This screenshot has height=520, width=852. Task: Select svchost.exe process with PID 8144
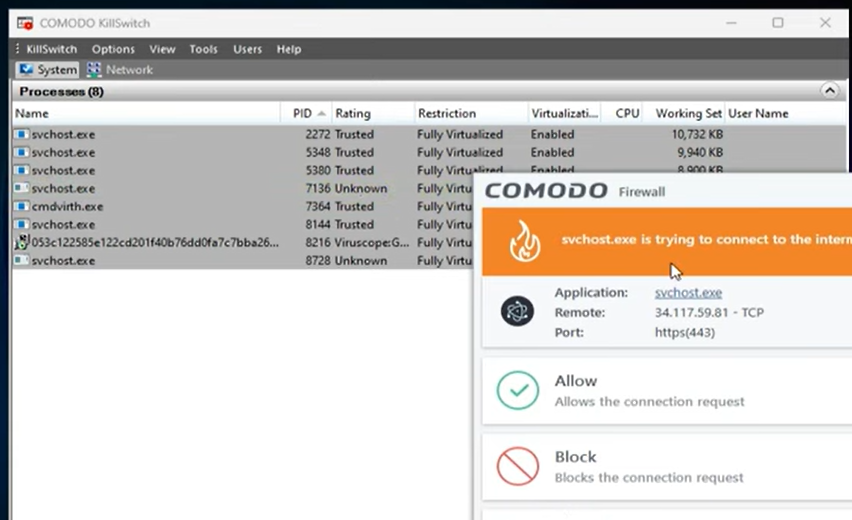pos(242,224)
